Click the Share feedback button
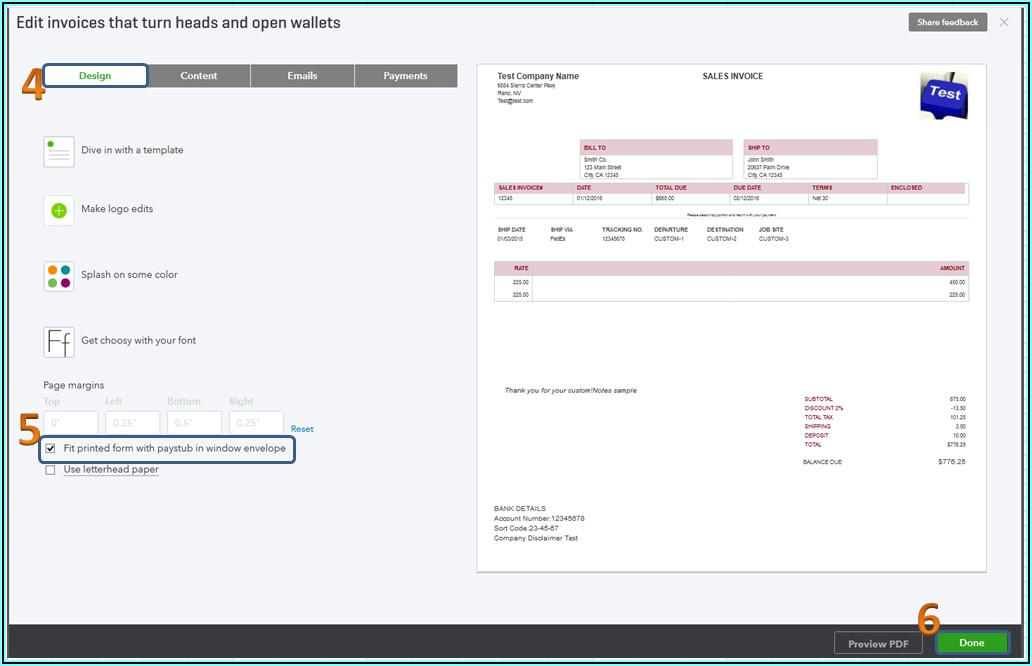This screenshot has height=666, width=1032. (947, 22)
